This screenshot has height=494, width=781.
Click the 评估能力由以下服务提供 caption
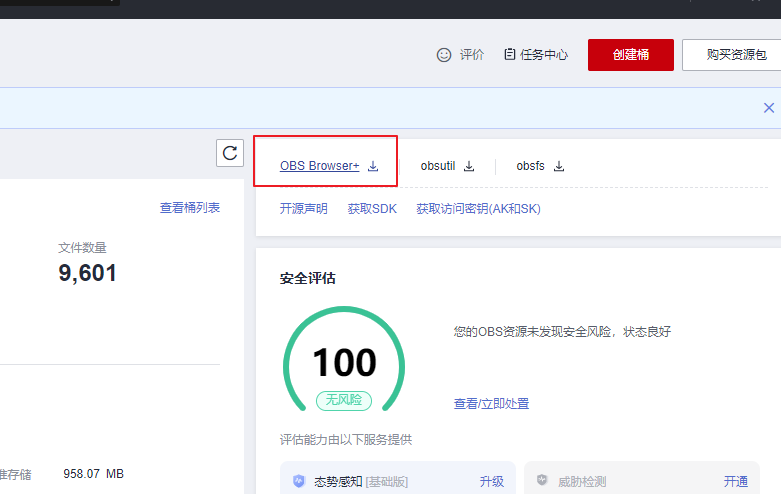tap(346, 440)
